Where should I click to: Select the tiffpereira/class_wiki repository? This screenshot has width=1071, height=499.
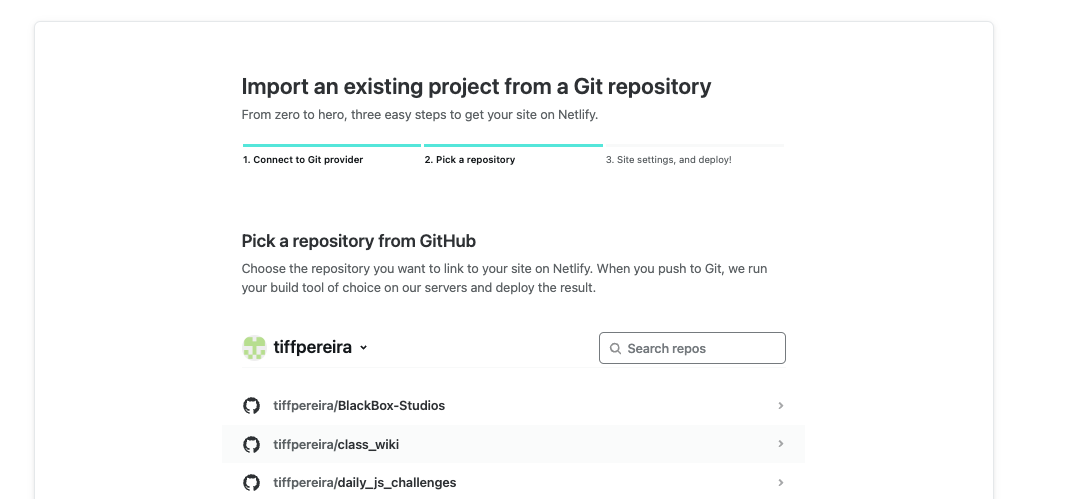(x=514, y=444)
